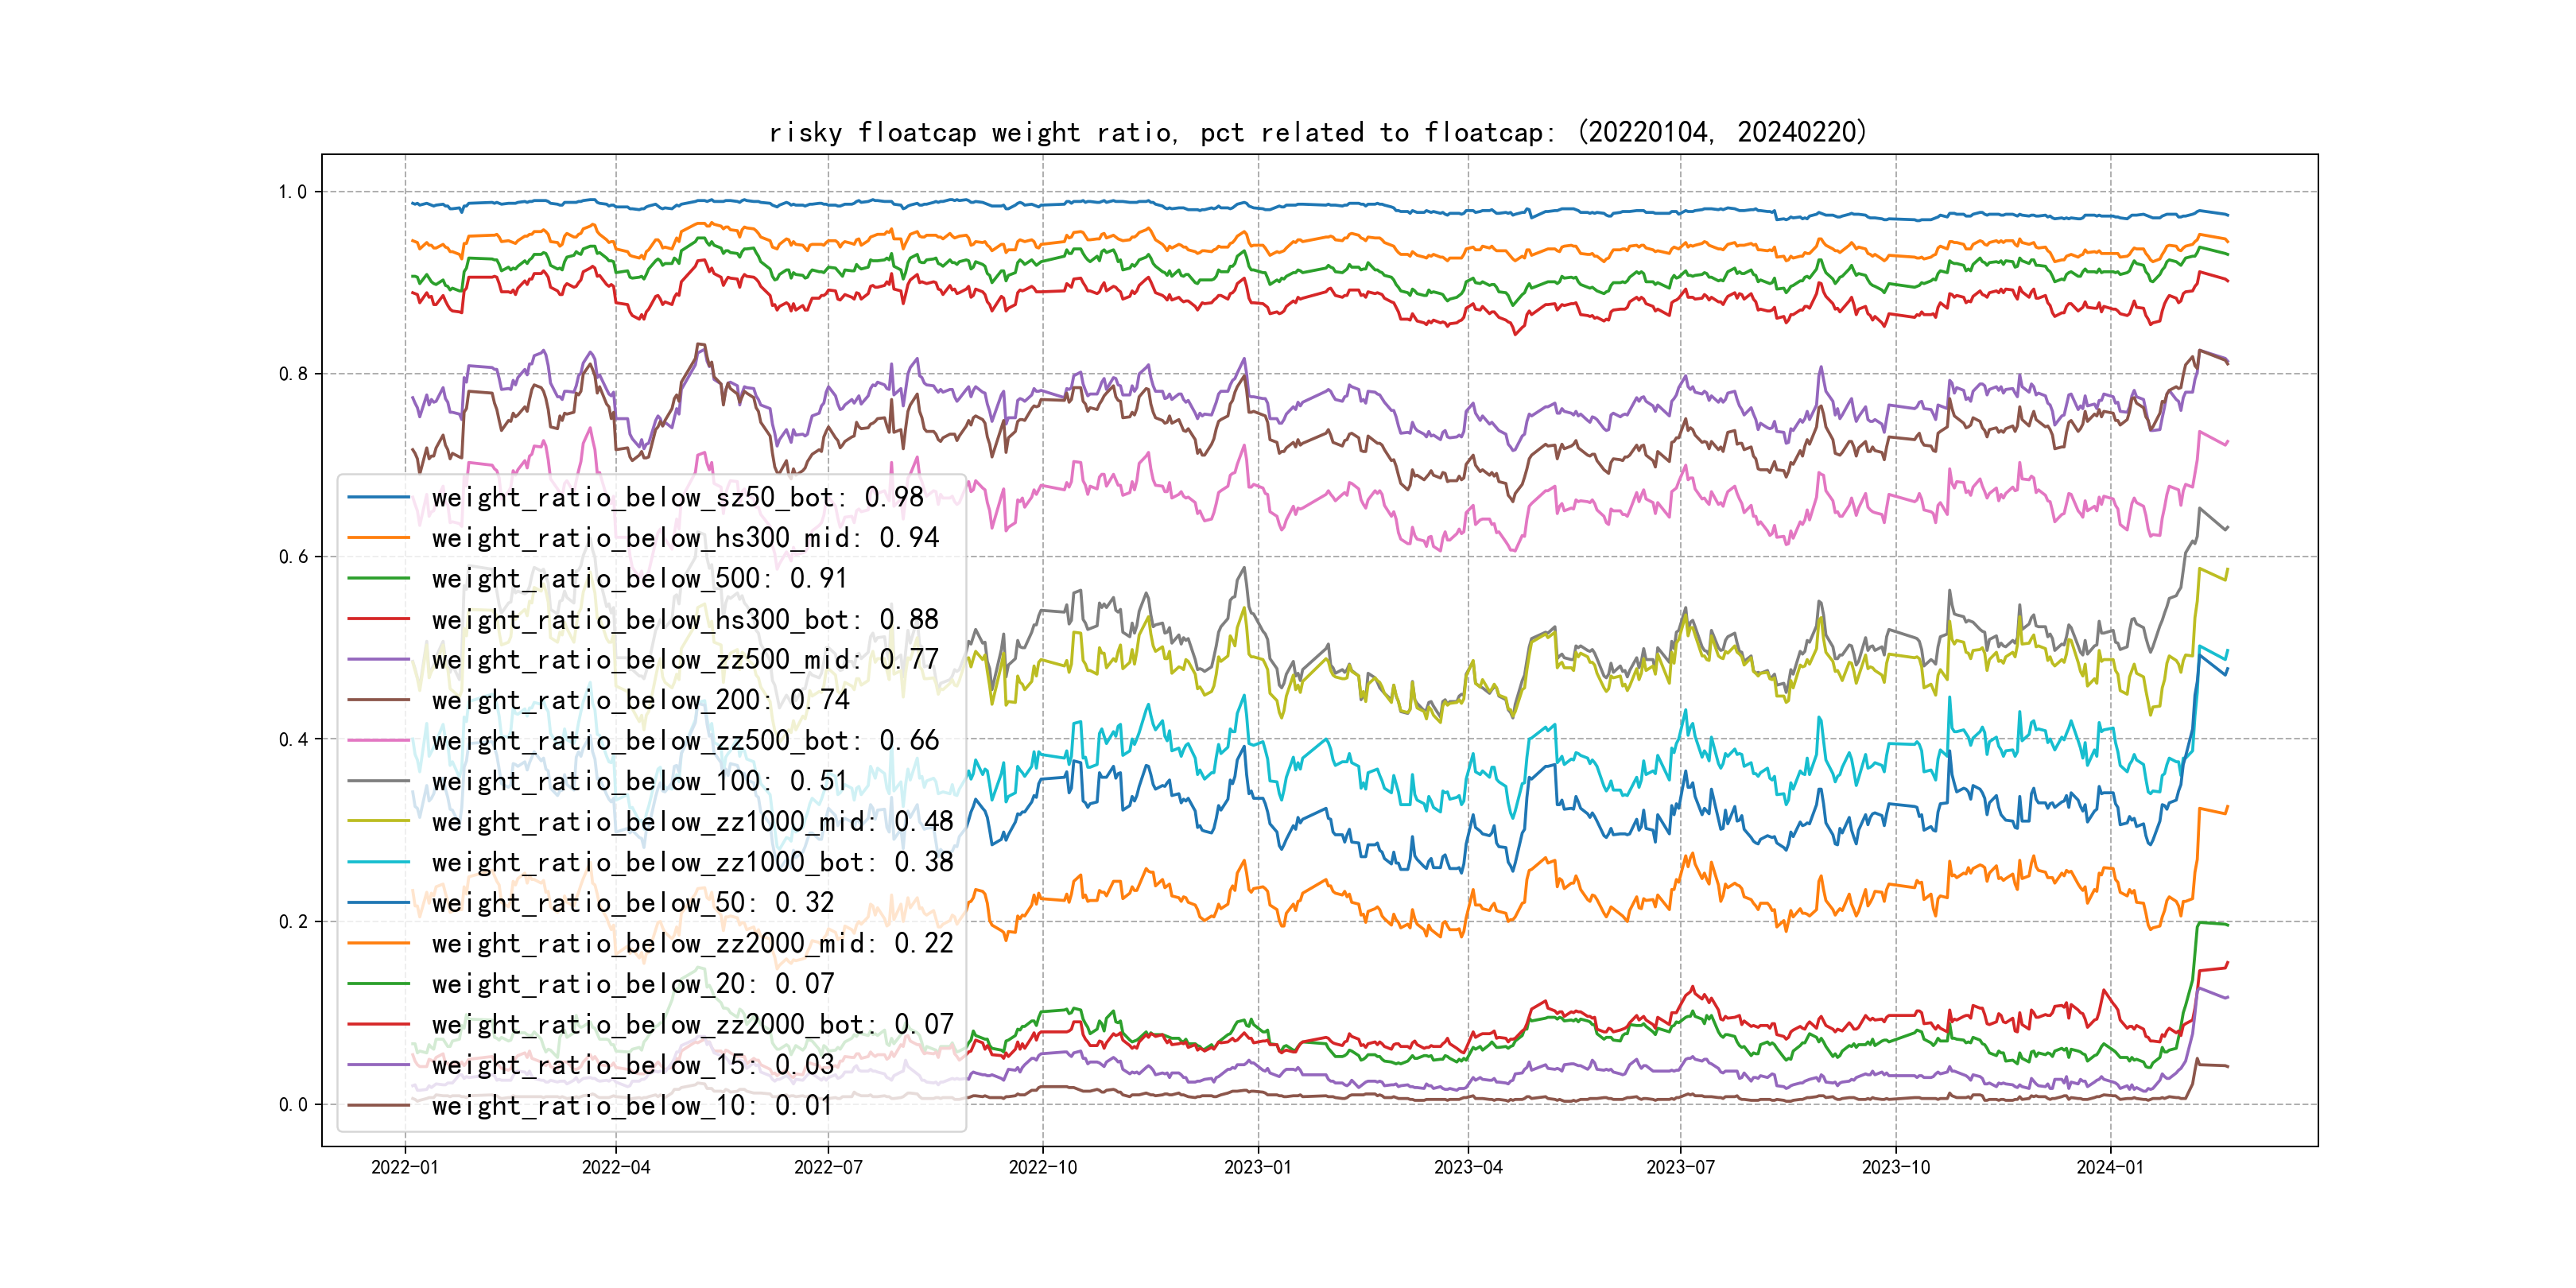
Task: Click legend entry weight_ratio_below_sz50_bot
Action: pyautogui.click(x=677, y=497)
